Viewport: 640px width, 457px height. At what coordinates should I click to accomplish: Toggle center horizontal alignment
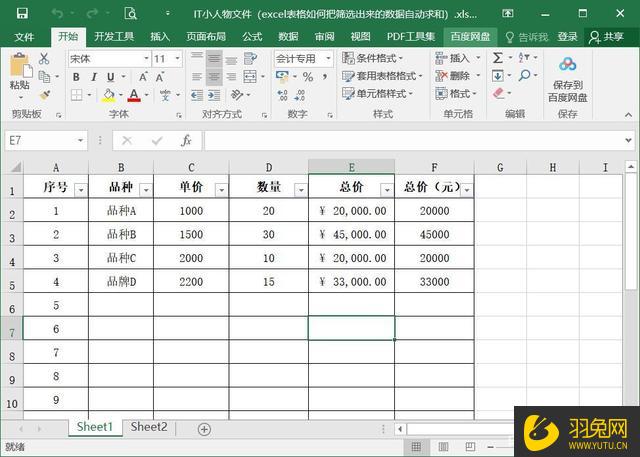click(x=214, y=77)
